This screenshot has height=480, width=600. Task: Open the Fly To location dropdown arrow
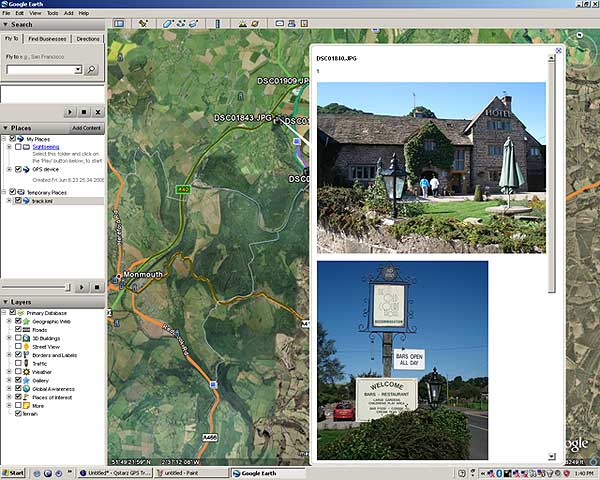click(78, 70)
